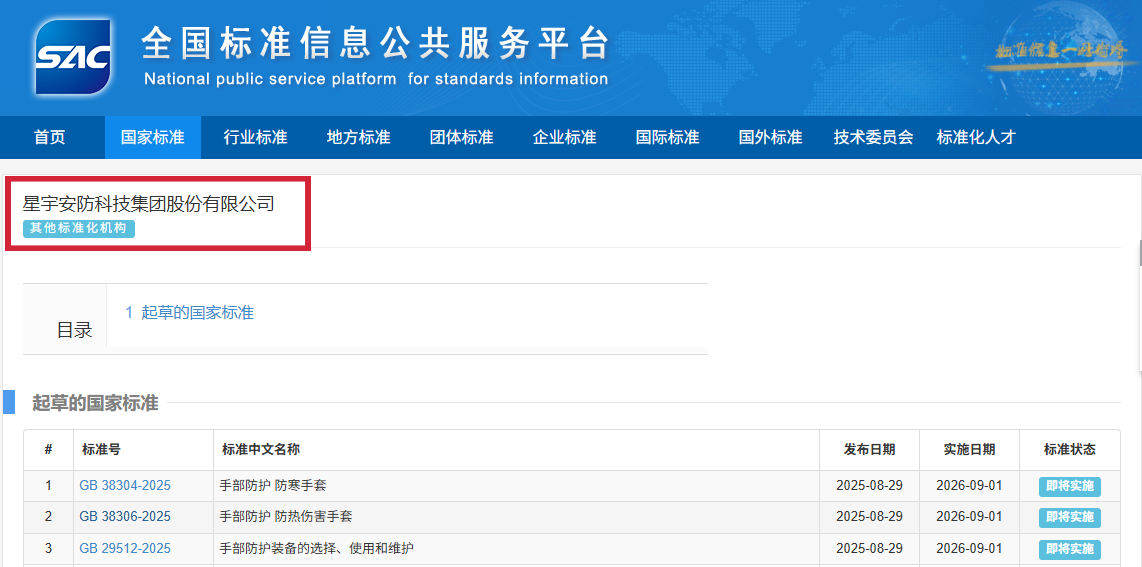Select the 国家标准 navigation tab

[x=152, y=137]
